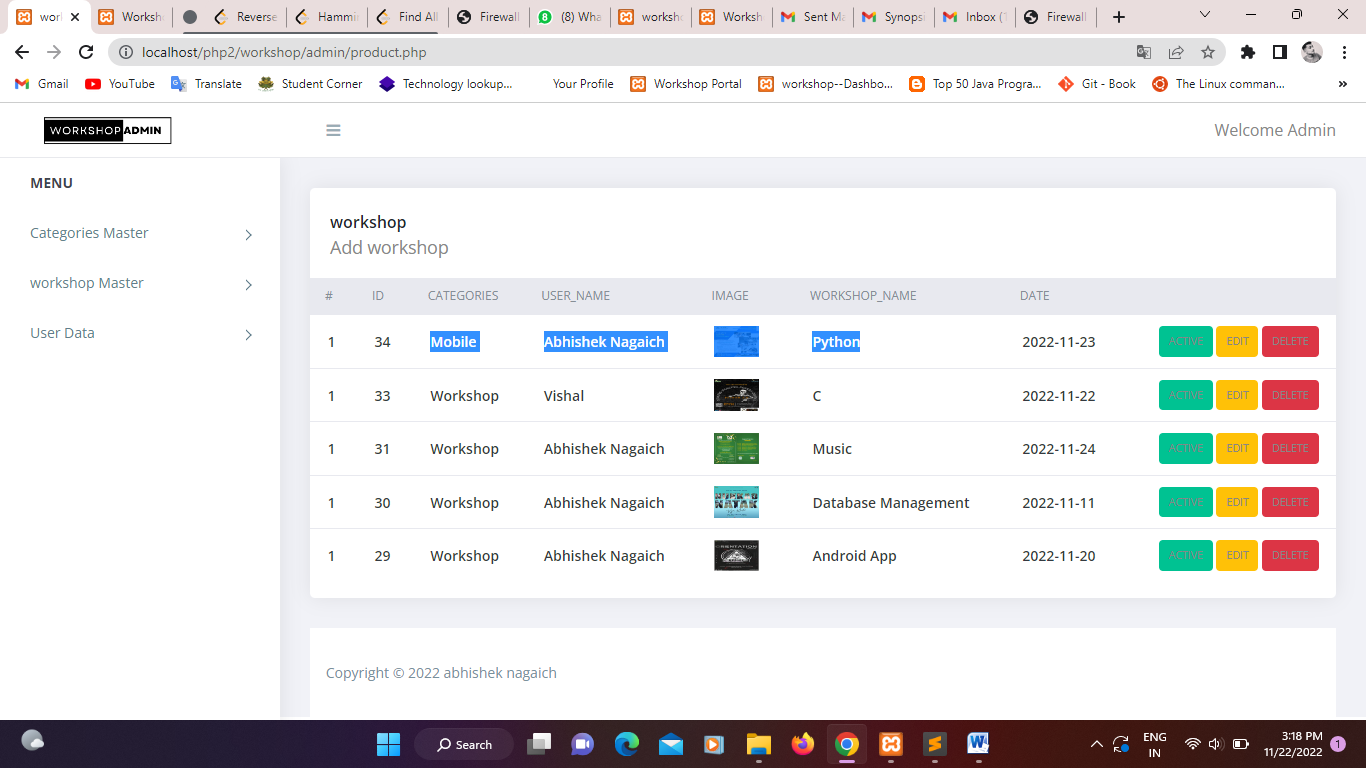1366x768 pixels.
Task: Open File Explorer from the taskbar
Action: (x=759, y=744)
